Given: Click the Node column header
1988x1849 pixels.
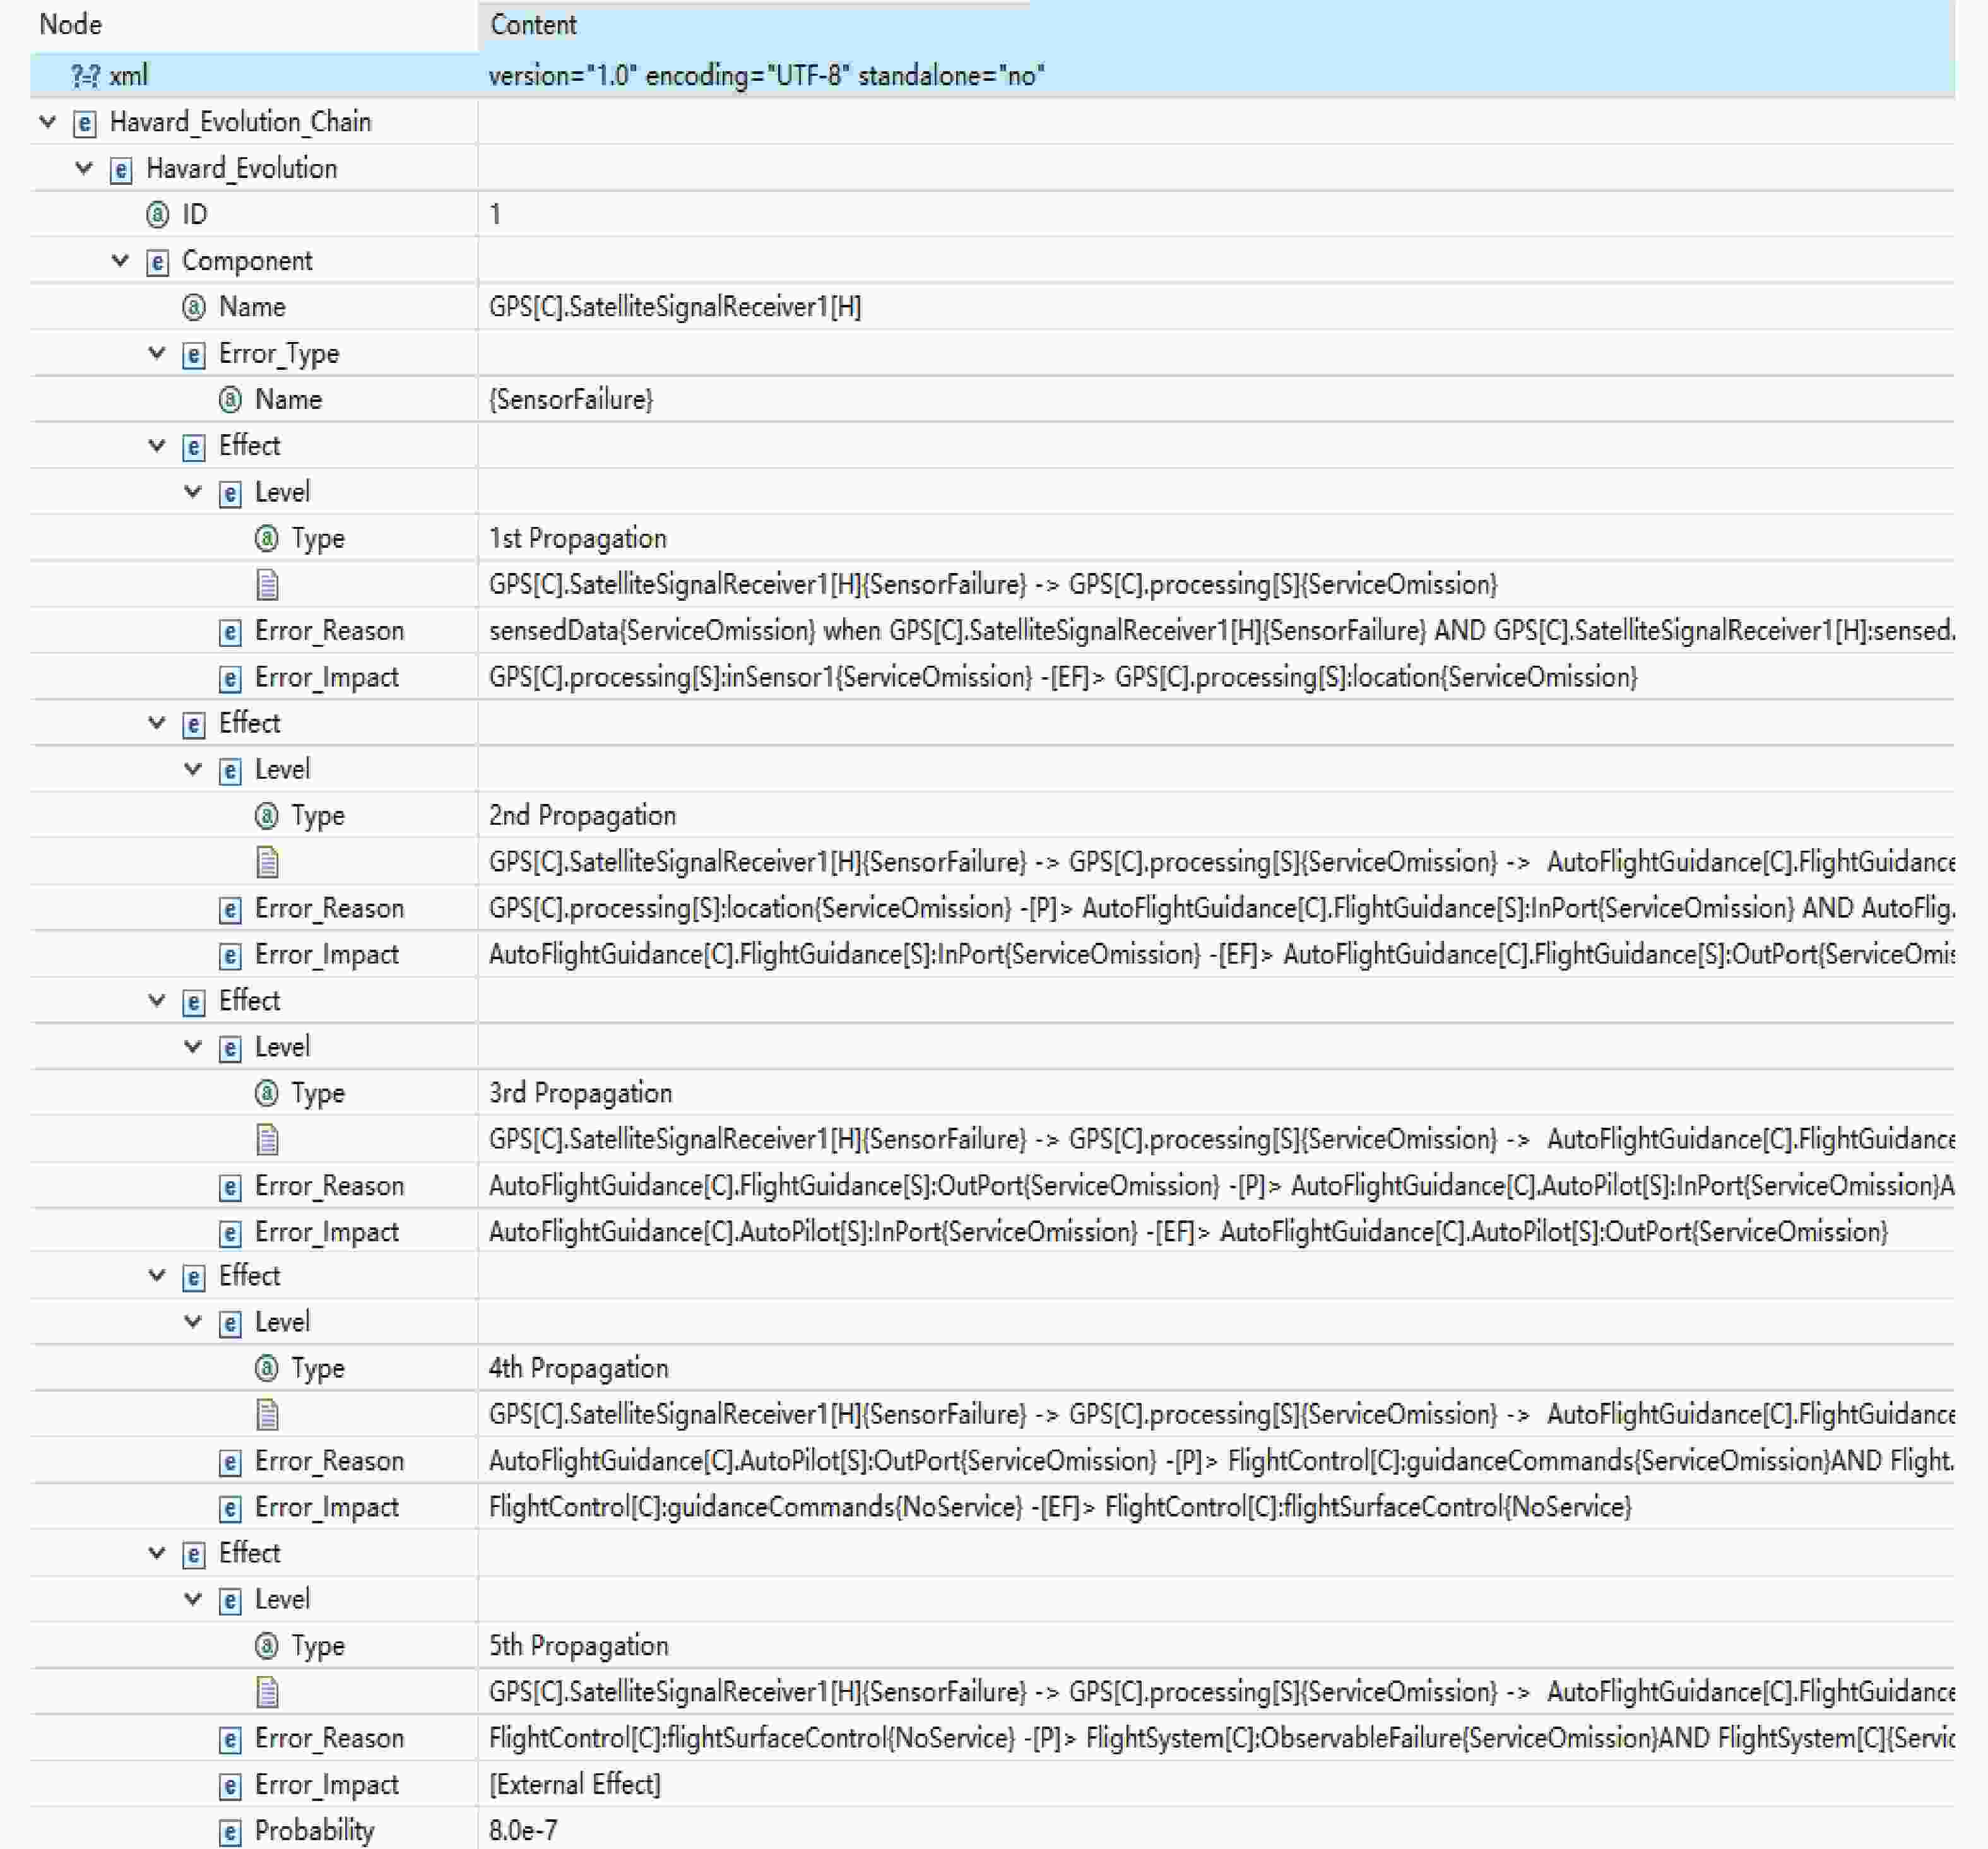Looking at the screenshot, I should pyautogui.click(x=70, y=25).
